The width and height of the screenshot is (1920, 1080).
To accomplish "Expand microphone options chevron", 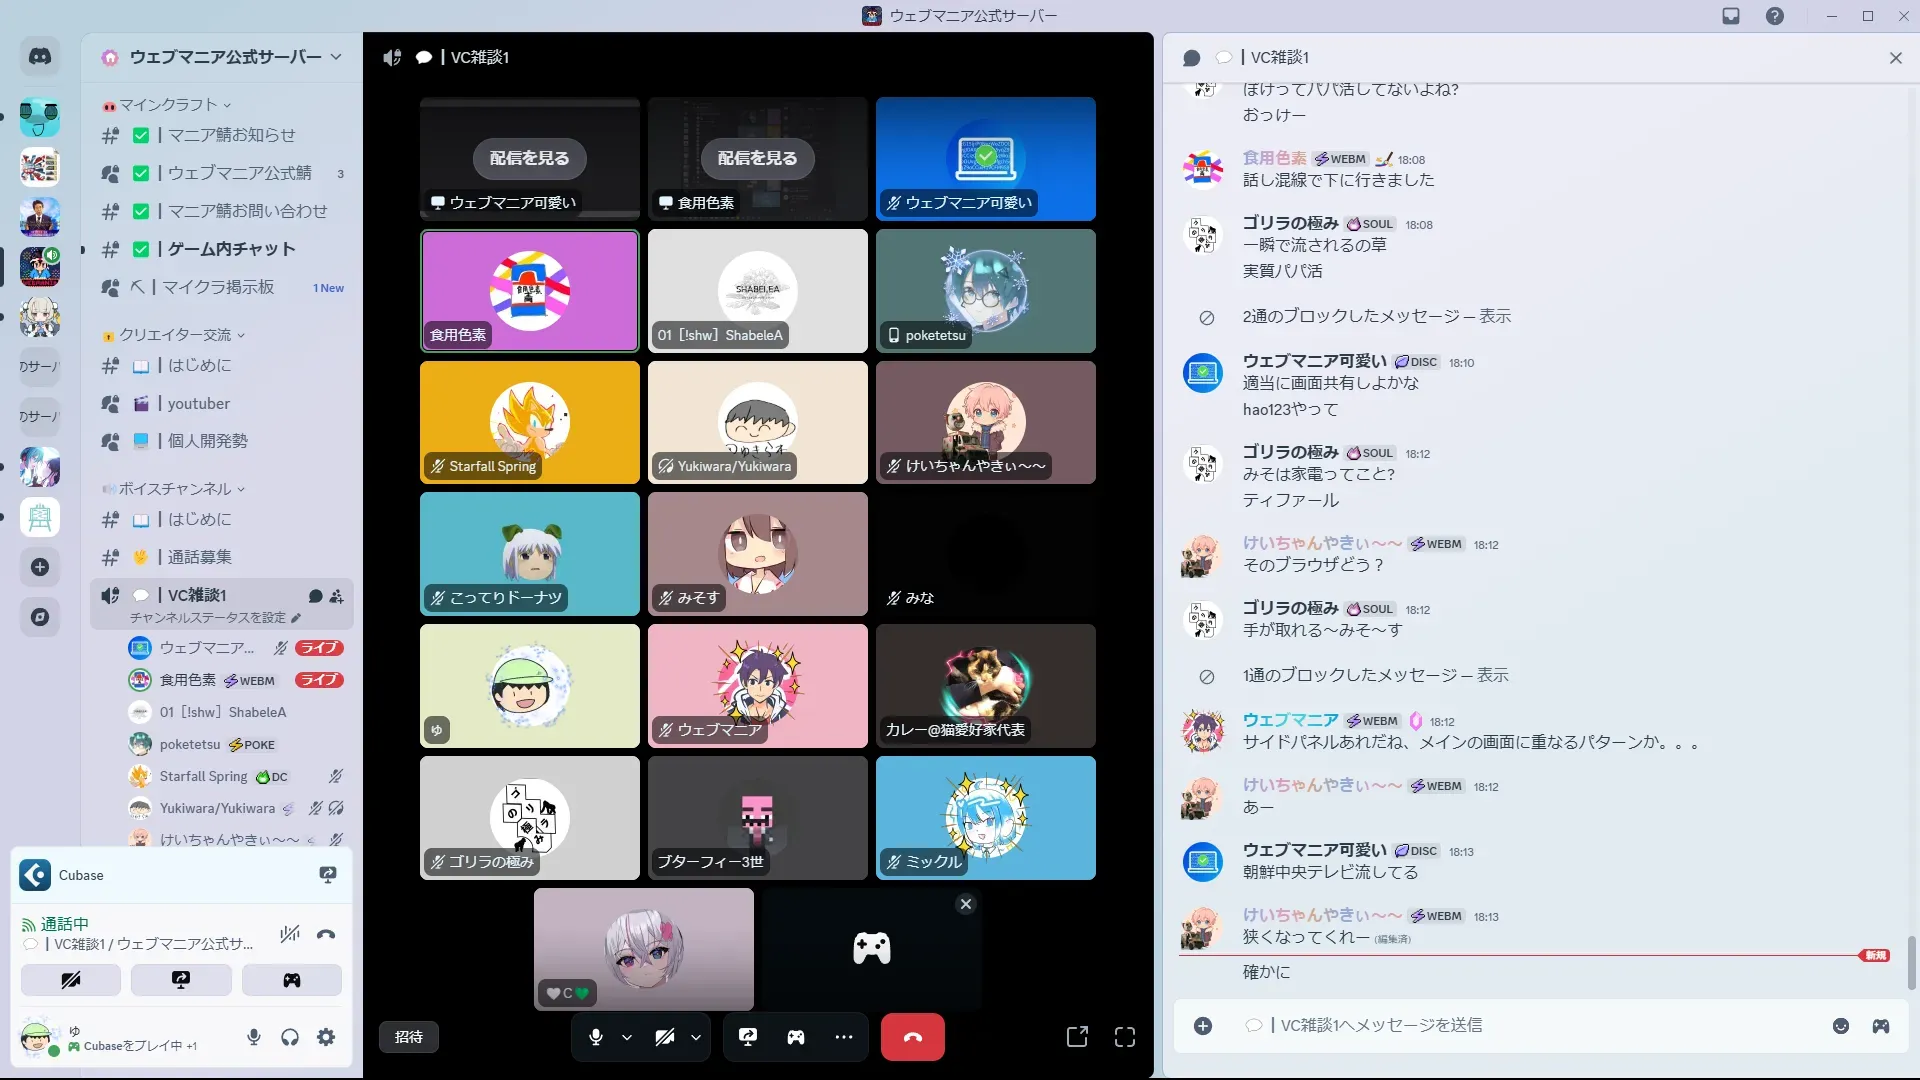I will click(x=627, y=1038).
